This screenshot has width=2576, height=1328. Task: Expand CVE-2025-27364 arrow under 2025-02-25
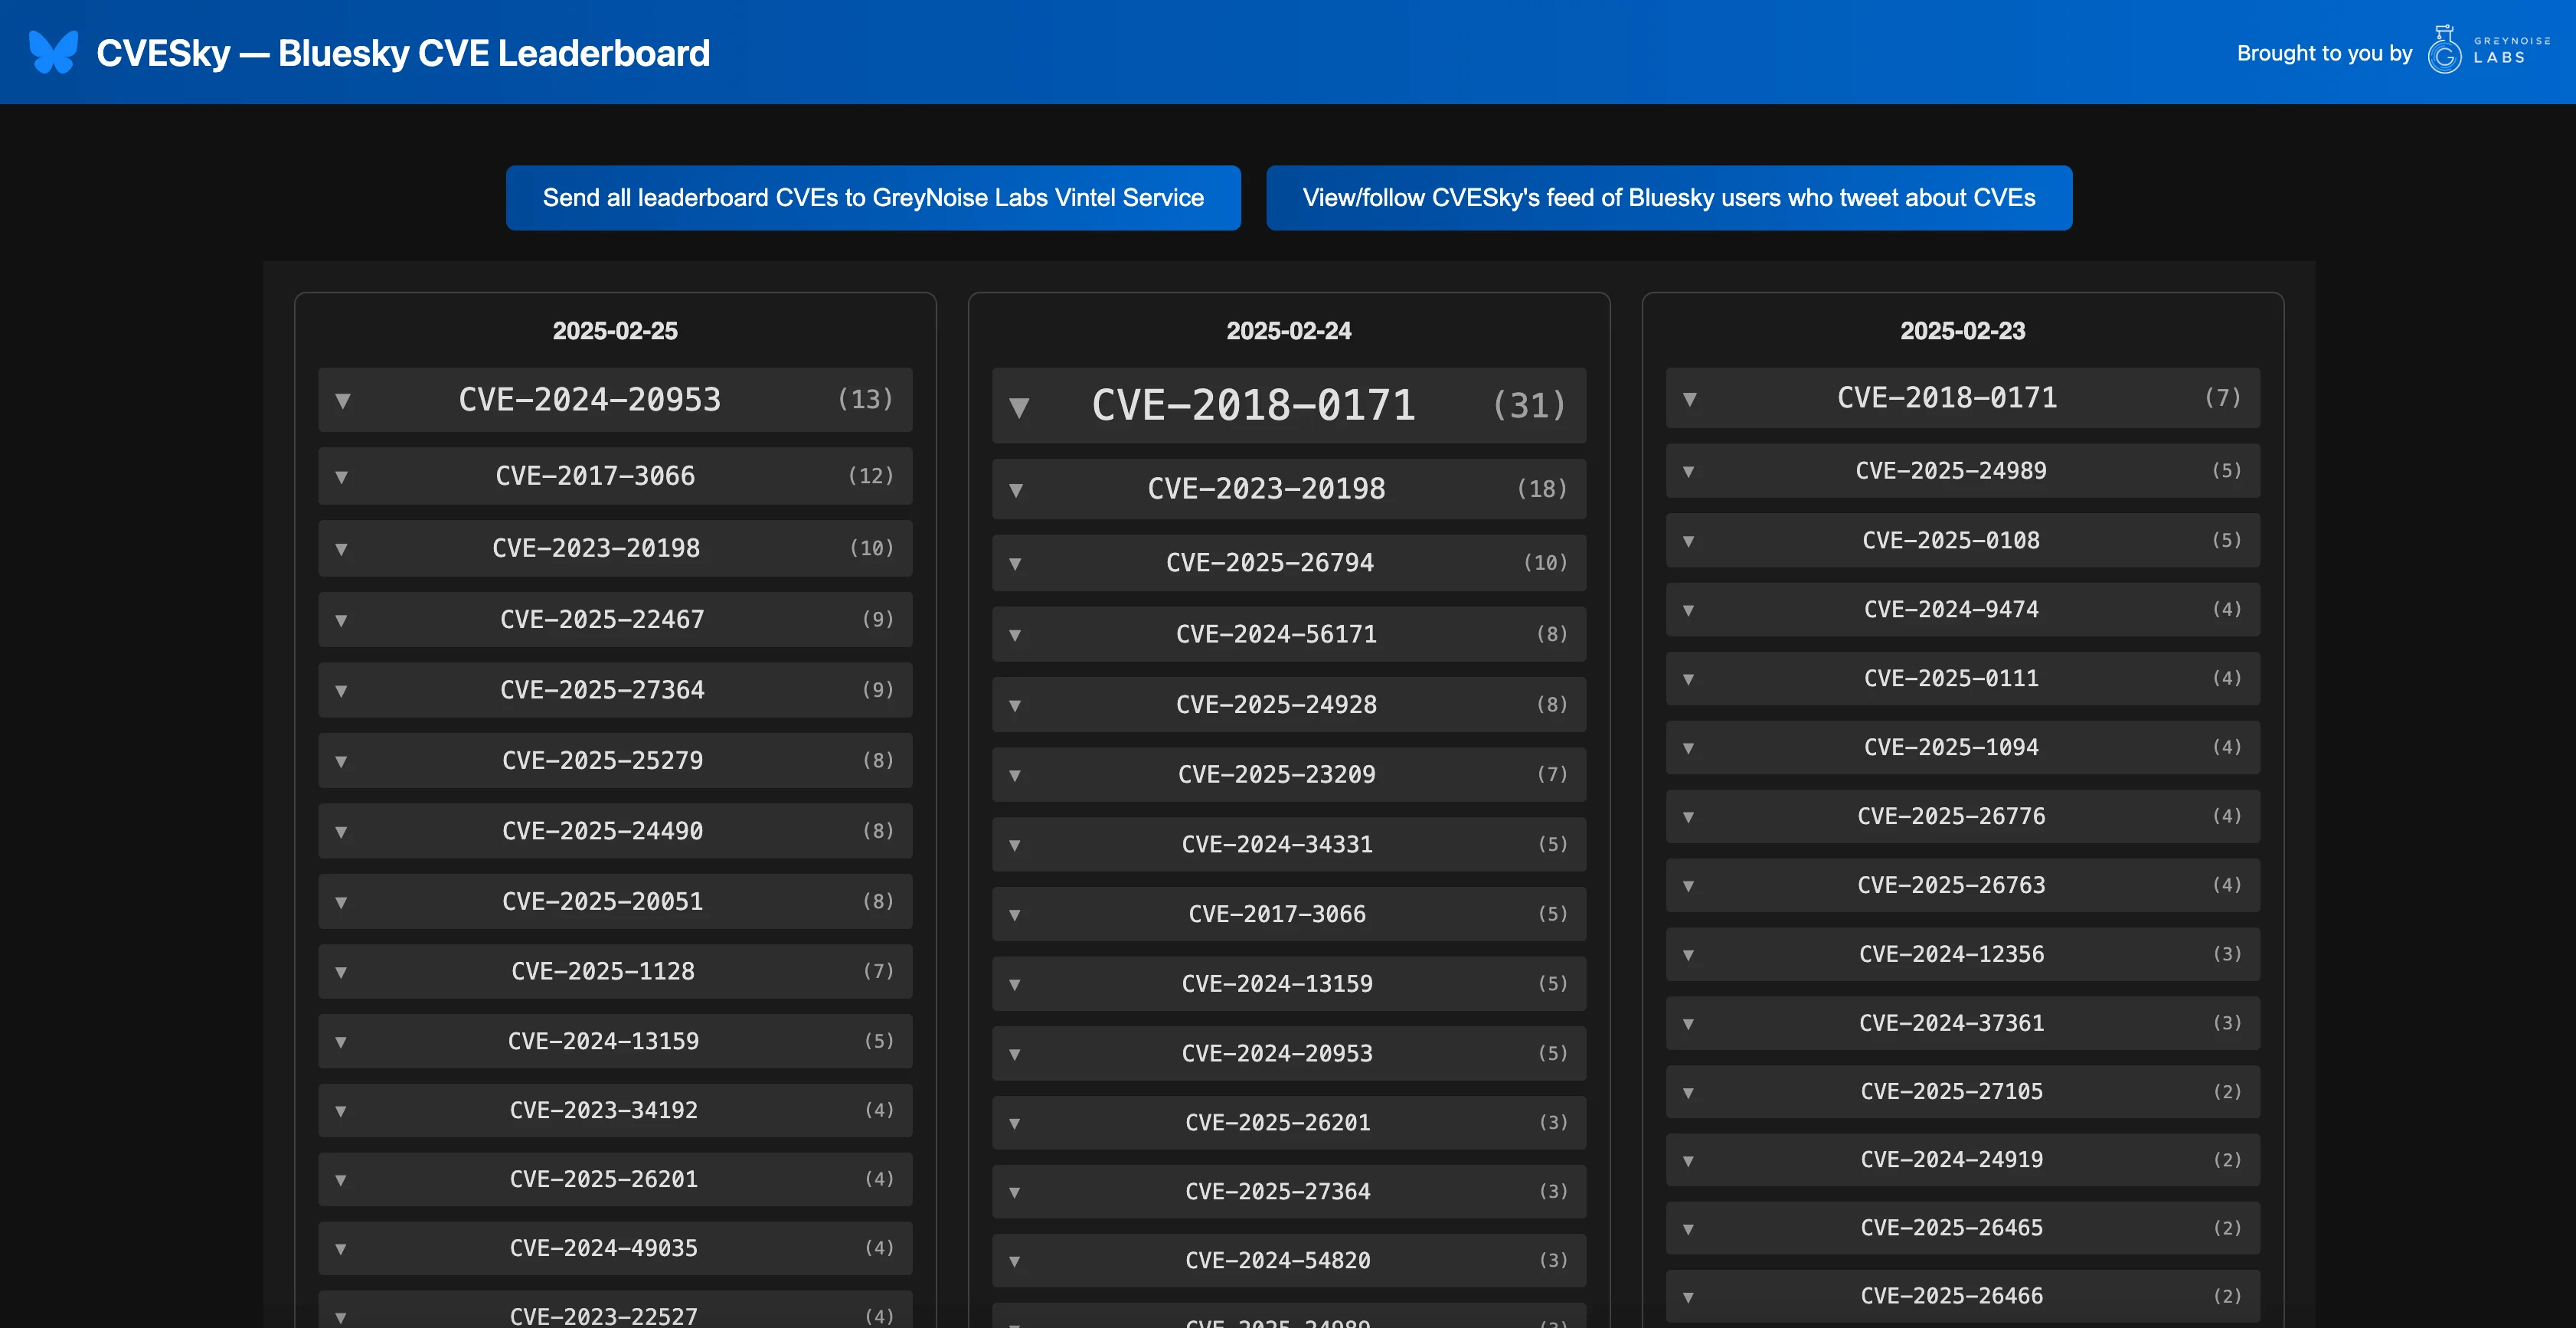(342, 691)
